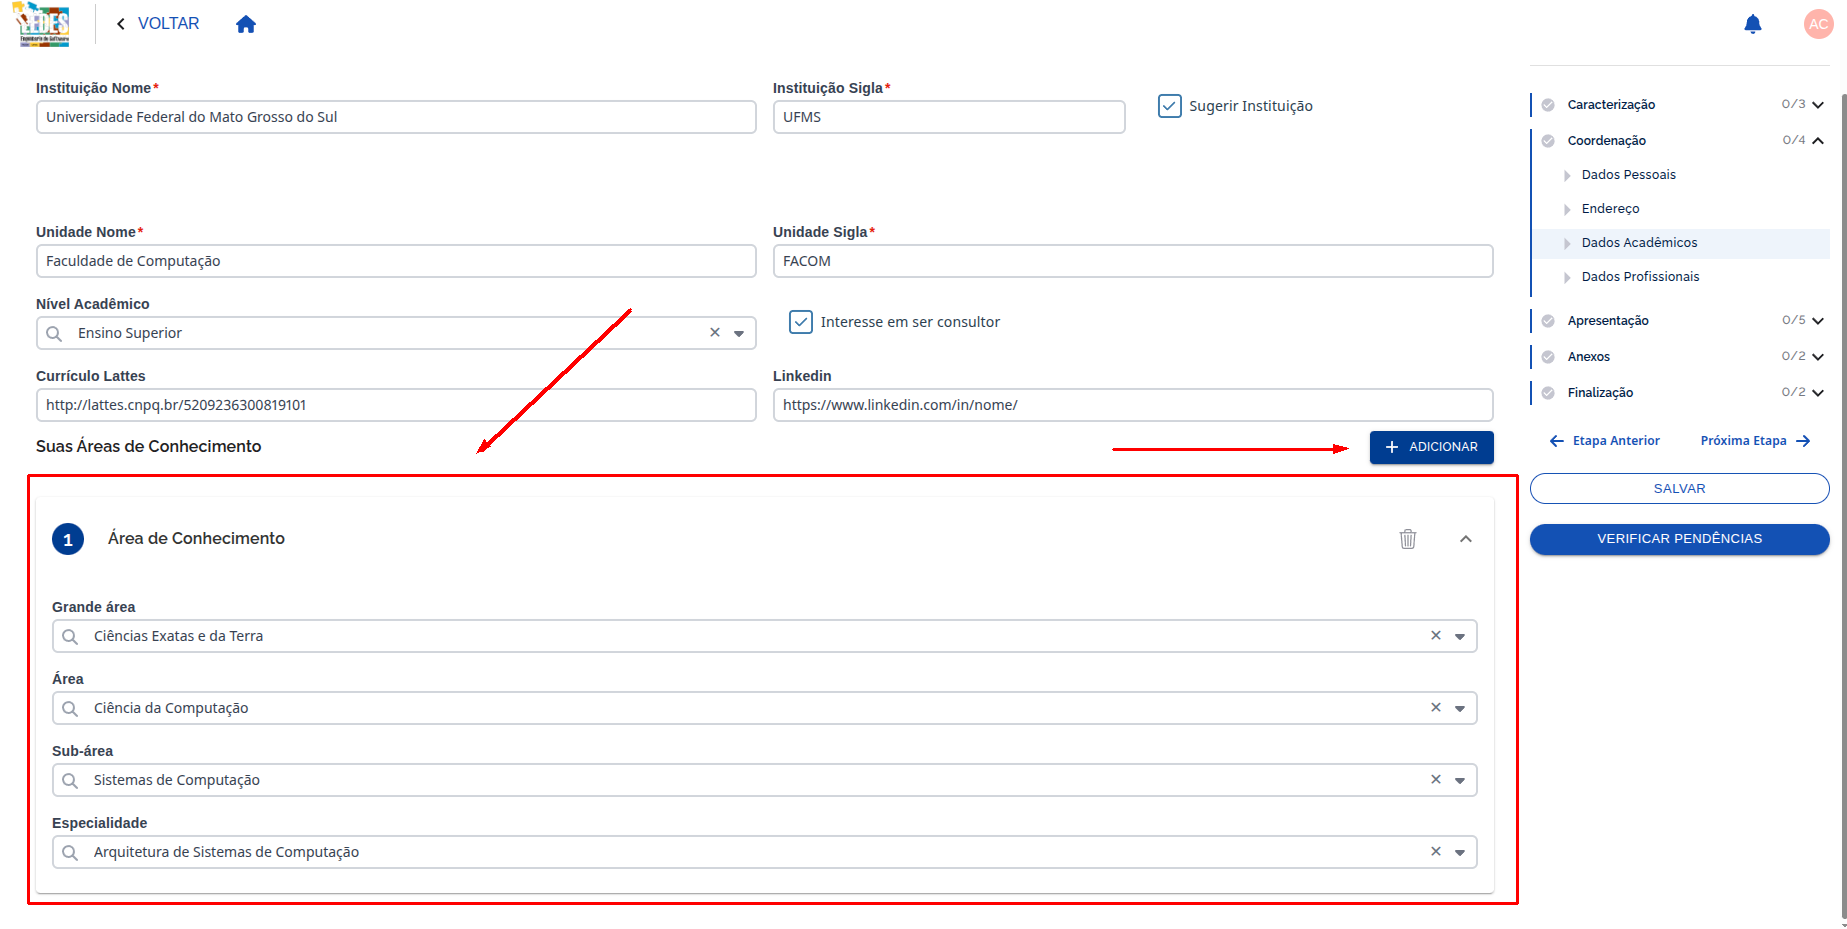Click the SALVAR button
The image size is (1847, 929).
click(1679, 489)
